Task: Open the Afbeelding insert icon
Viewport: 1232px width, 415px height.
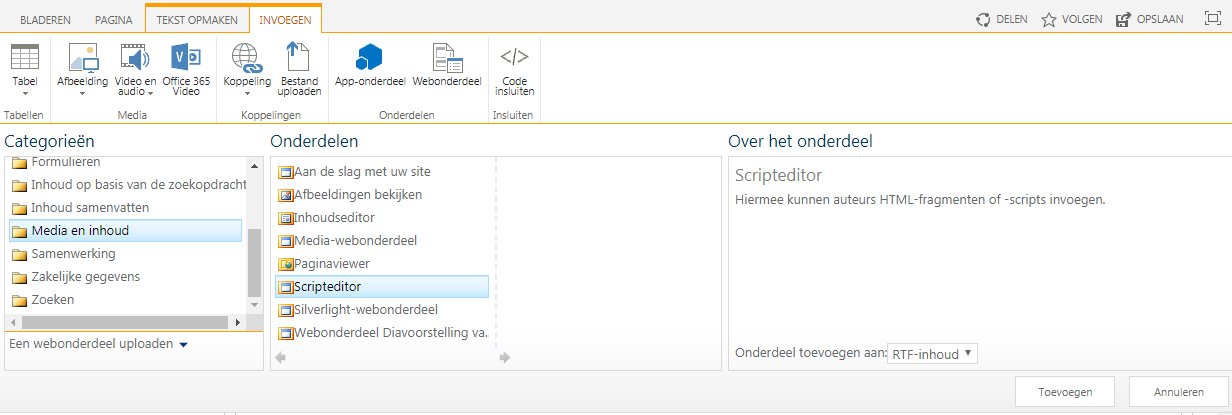Action: 82,57
